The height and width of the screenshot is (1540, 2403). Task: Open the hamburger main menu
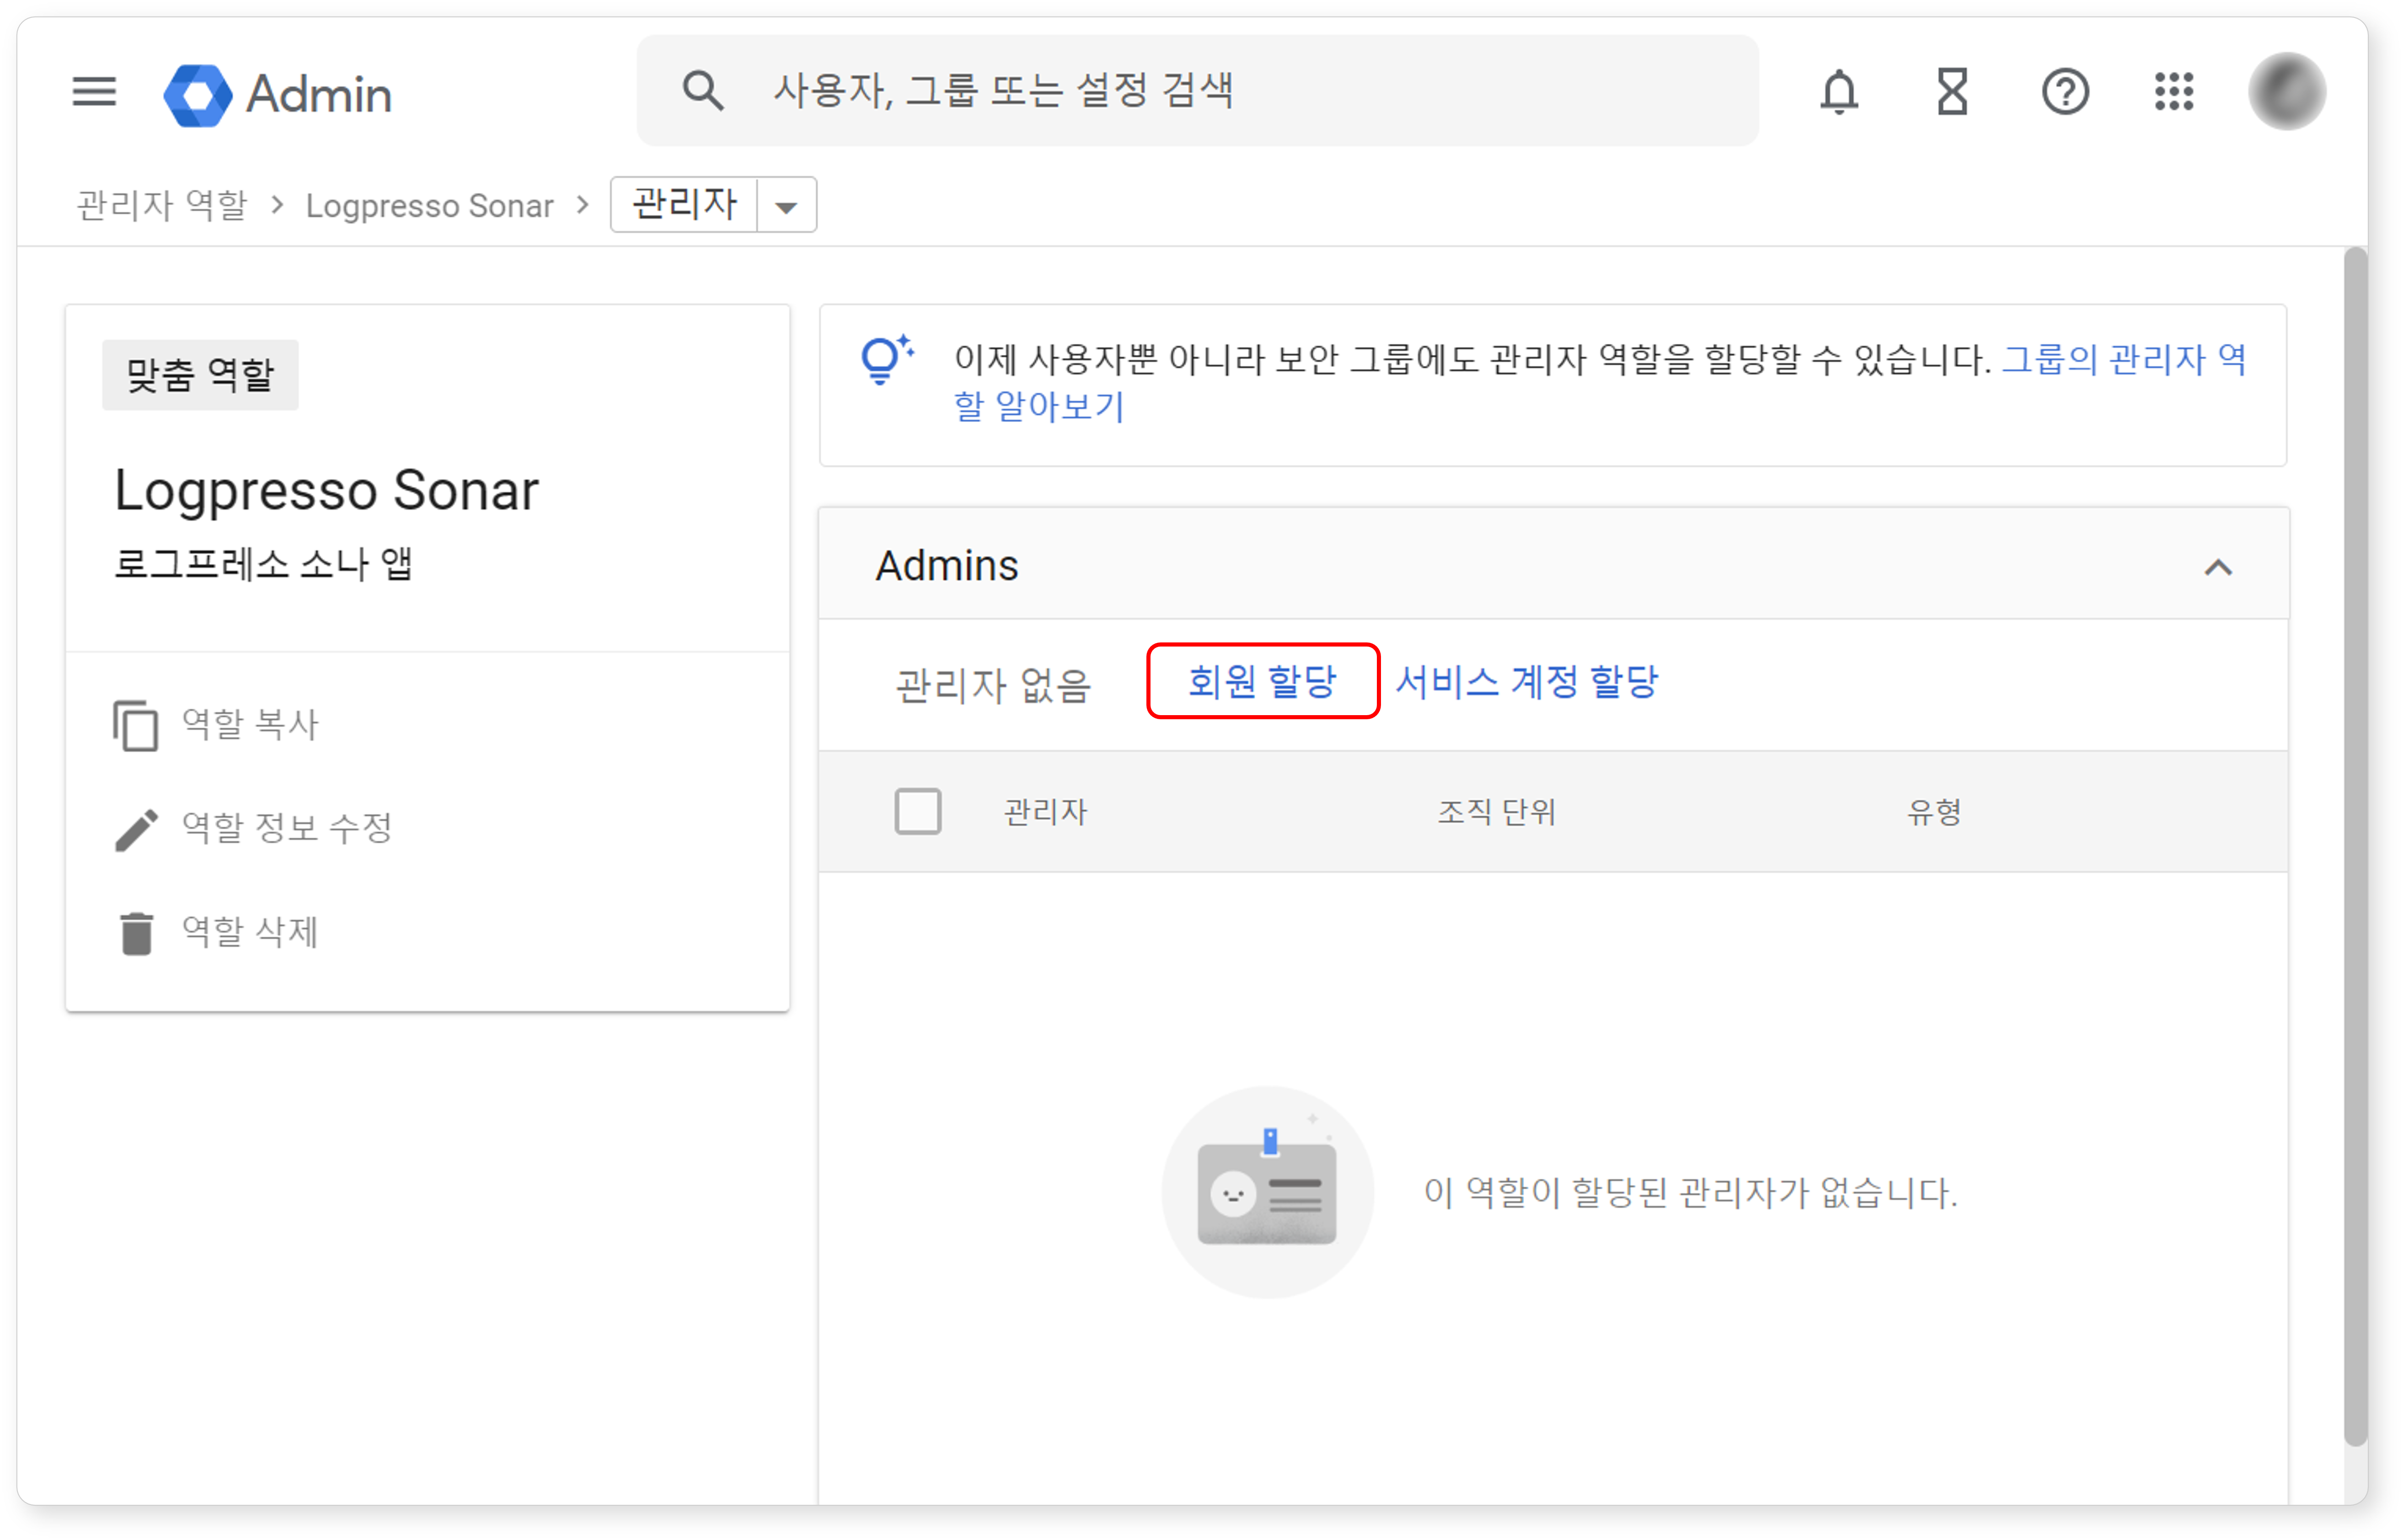click(94, 92)
